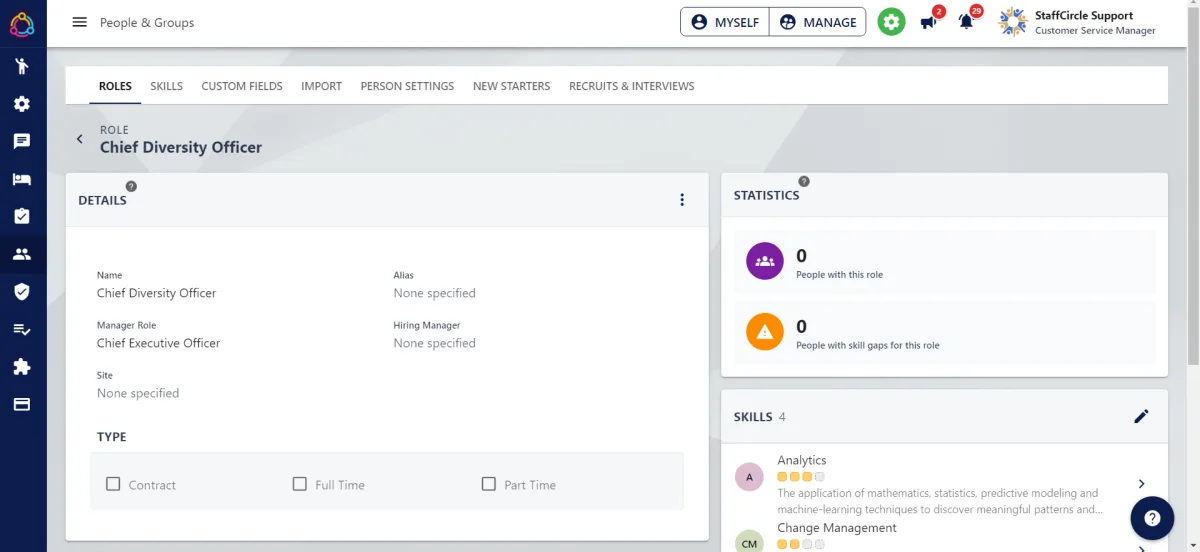Open the bed absence sidebar icon
This screenshot has width=1200, height=552.
click(22, 179)
